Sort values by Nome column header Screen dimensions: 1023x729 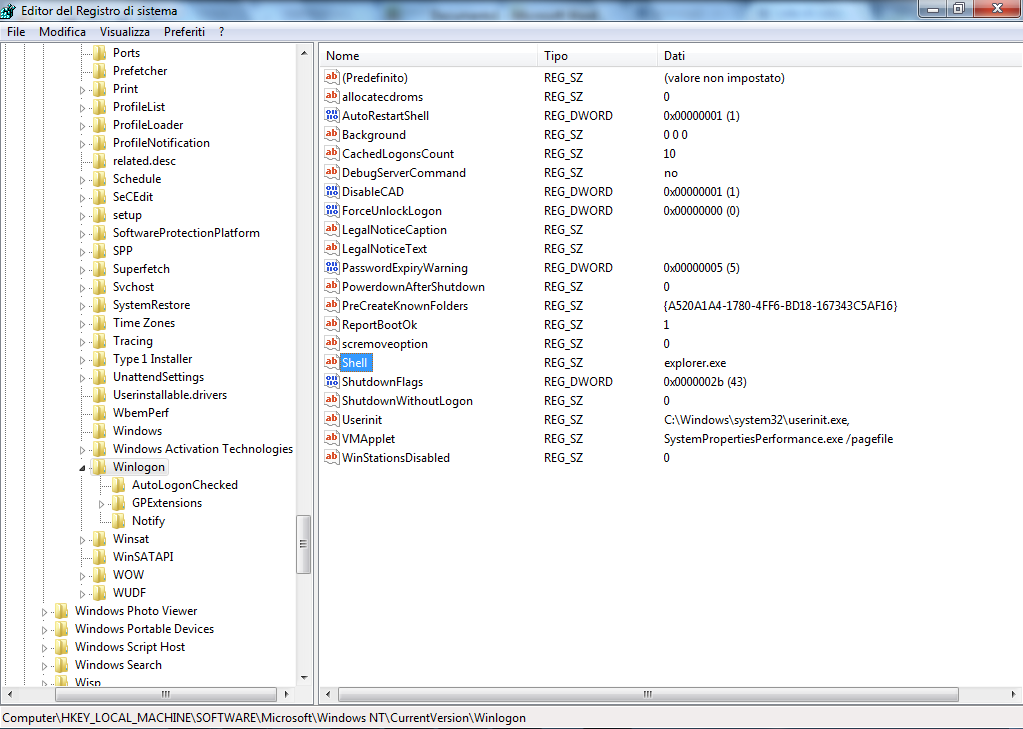point(429,55)
